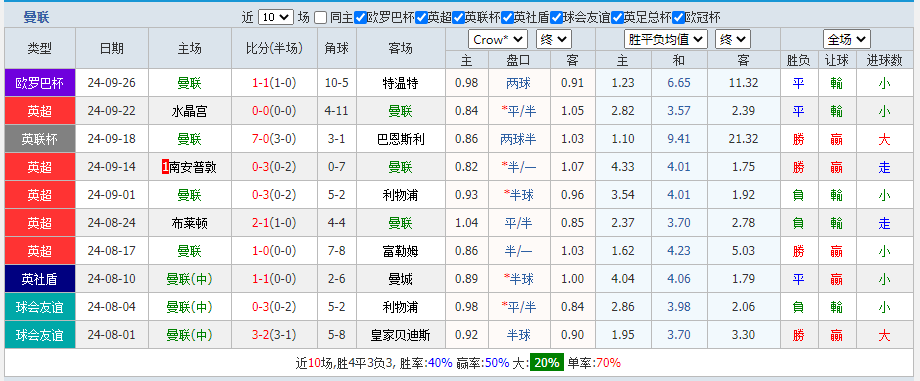
Task: Click the 0-0(0-0) score at 水晶宫
Action: click(274, 111)
